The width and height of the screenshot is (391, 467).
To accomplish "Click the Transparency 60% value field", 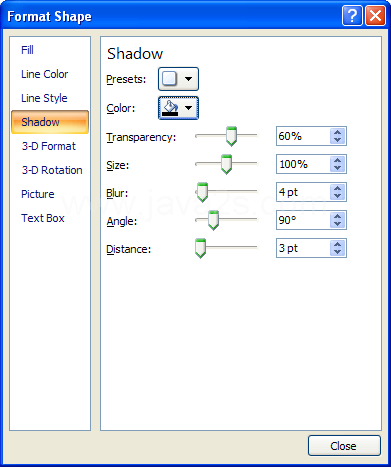I will click(303, 136).
